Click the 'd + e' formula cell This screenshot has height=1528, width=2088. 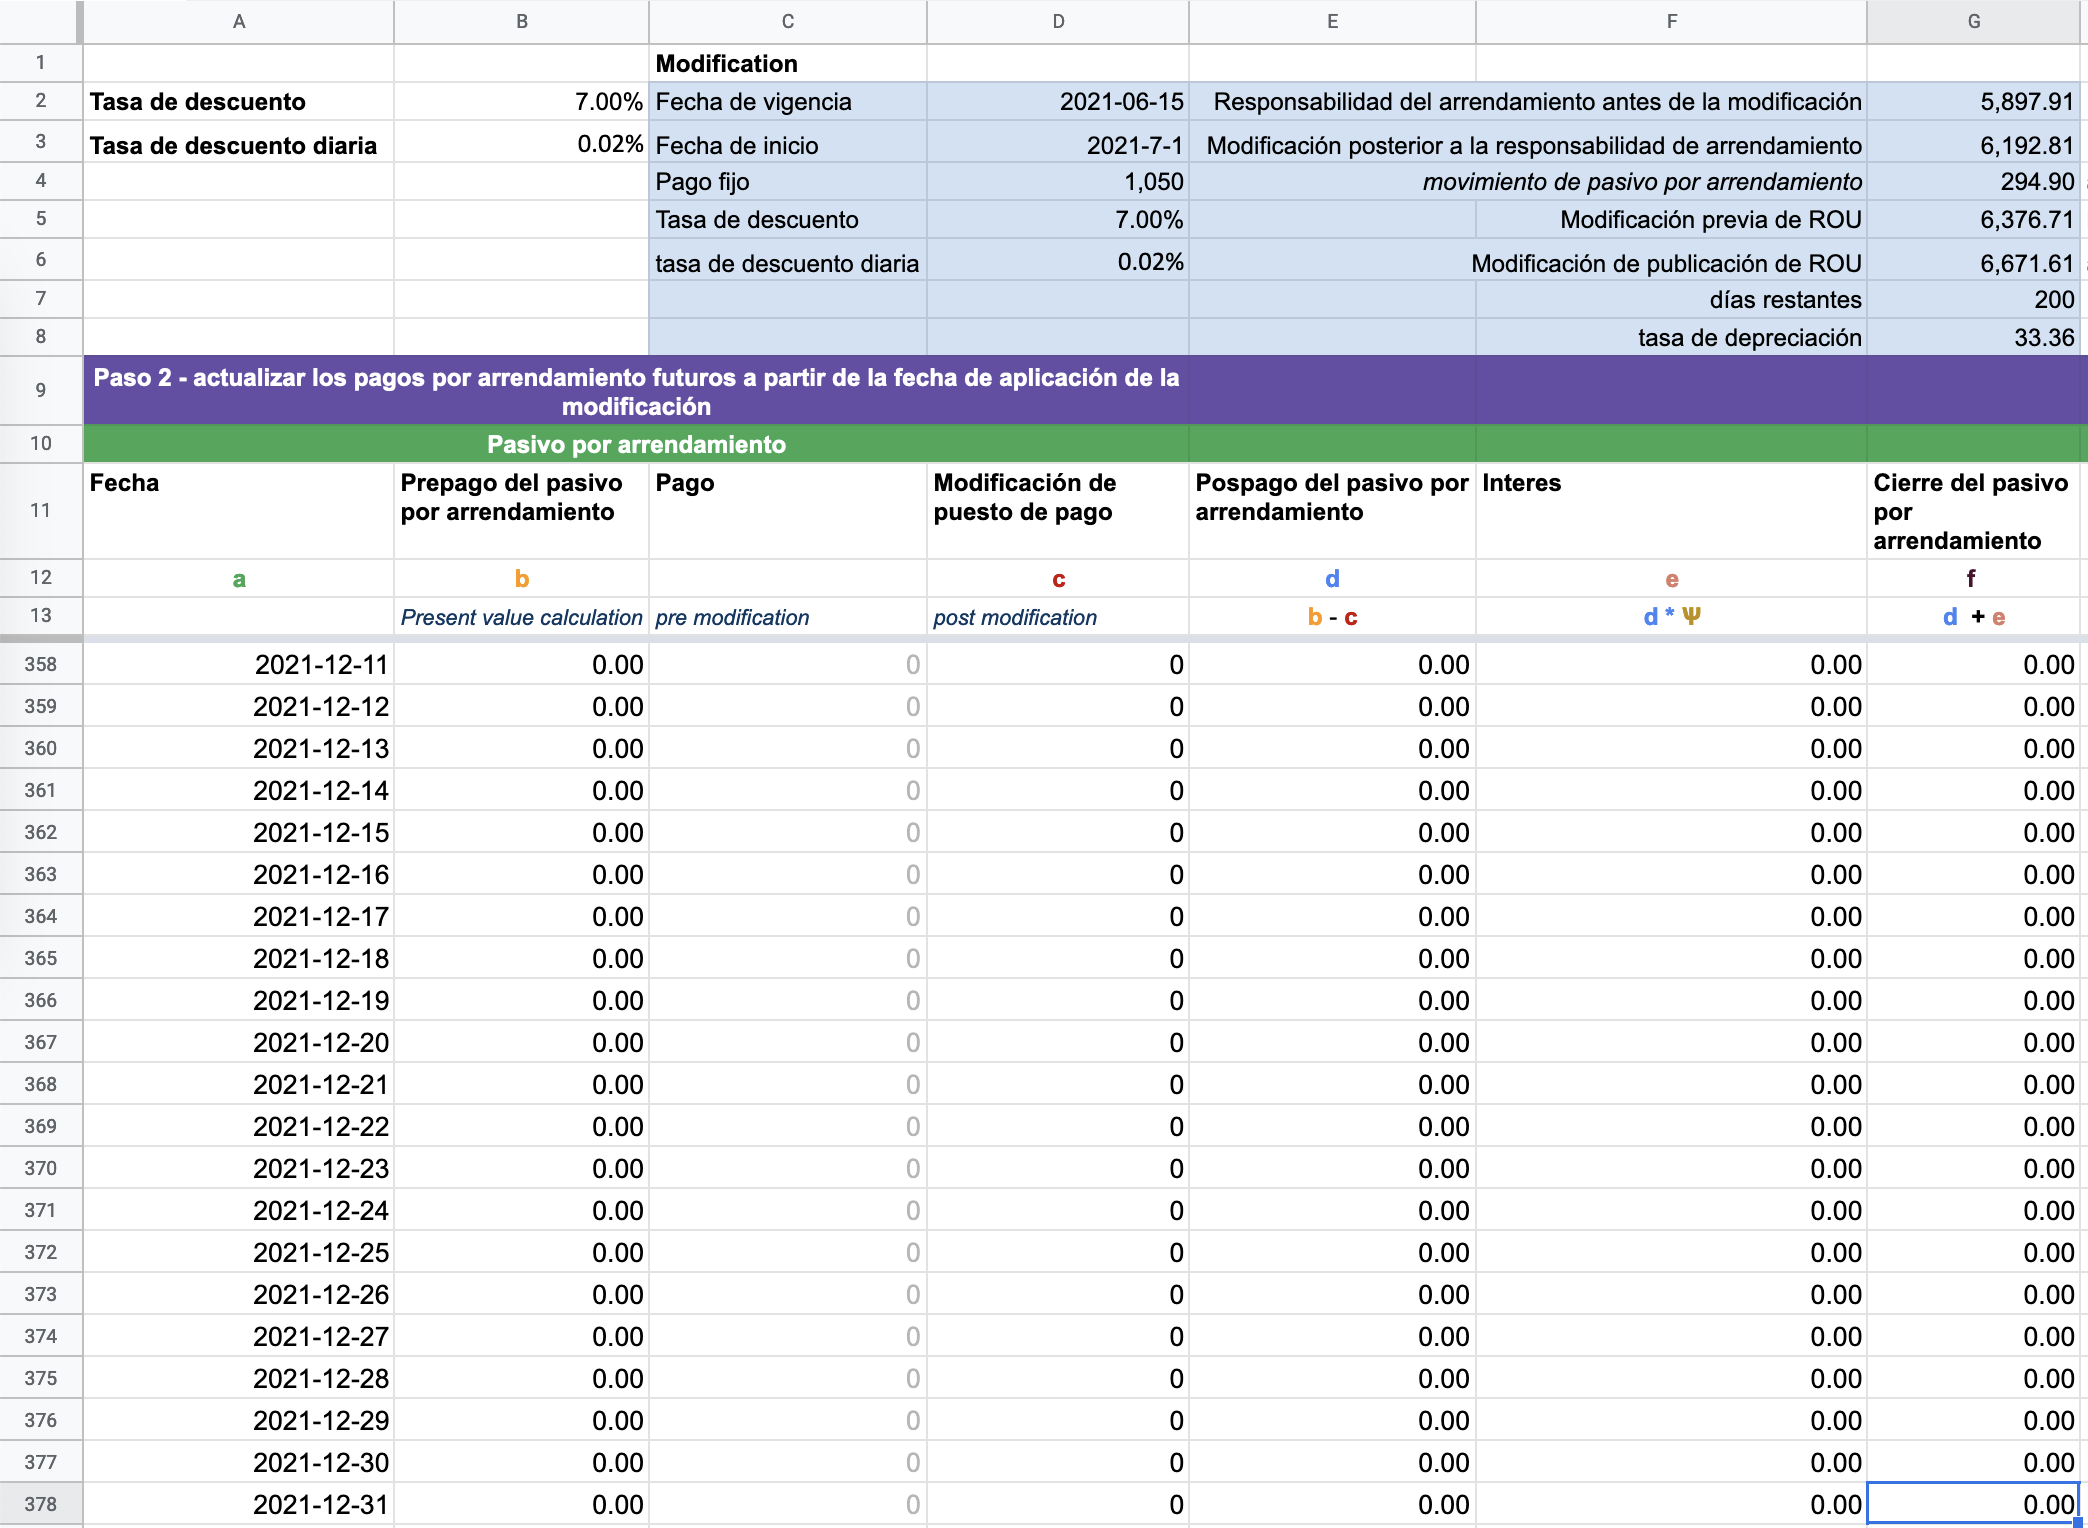(1973, 617)
